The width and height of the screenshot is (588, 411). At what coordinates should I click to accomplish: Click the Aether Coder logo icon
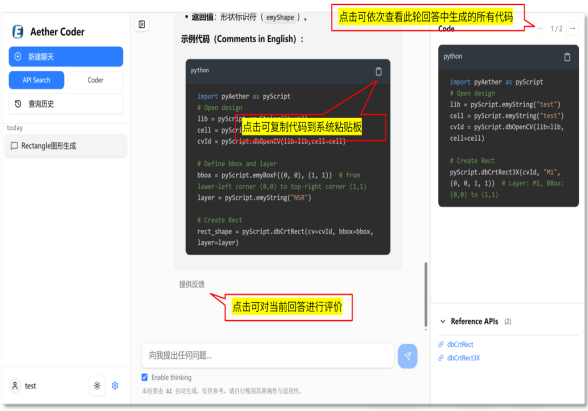(18, 32)
